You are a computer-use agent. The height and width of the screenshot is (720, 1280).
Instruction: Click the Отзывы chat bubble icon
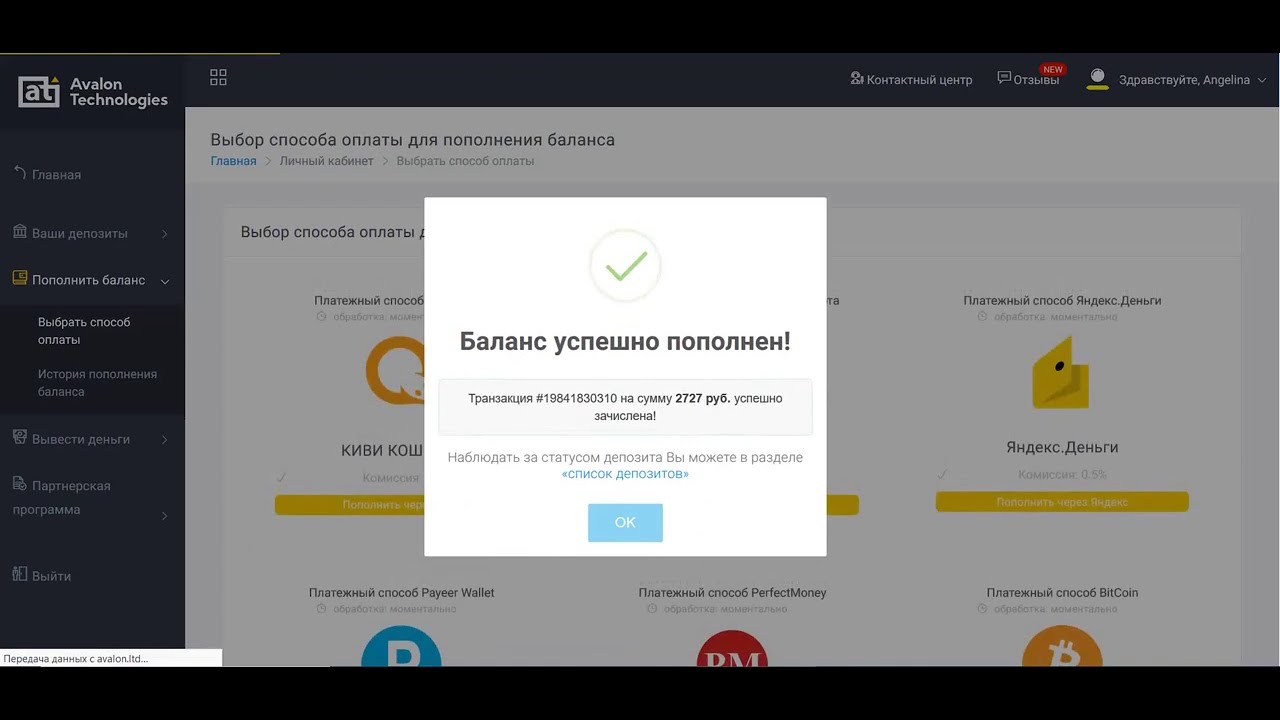[1004, 79]
